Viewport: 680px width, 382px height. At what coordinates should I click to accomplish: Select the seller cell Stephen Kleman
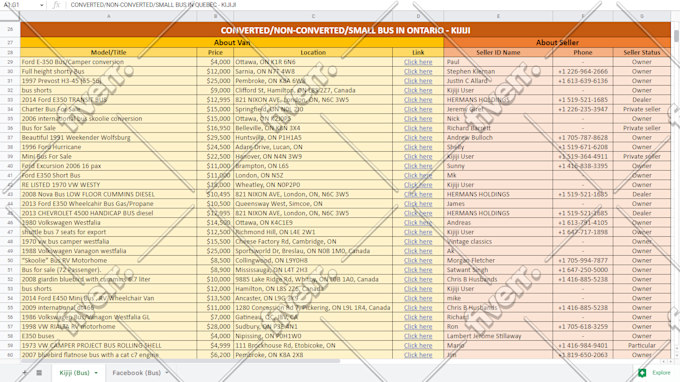pos(498,72)
